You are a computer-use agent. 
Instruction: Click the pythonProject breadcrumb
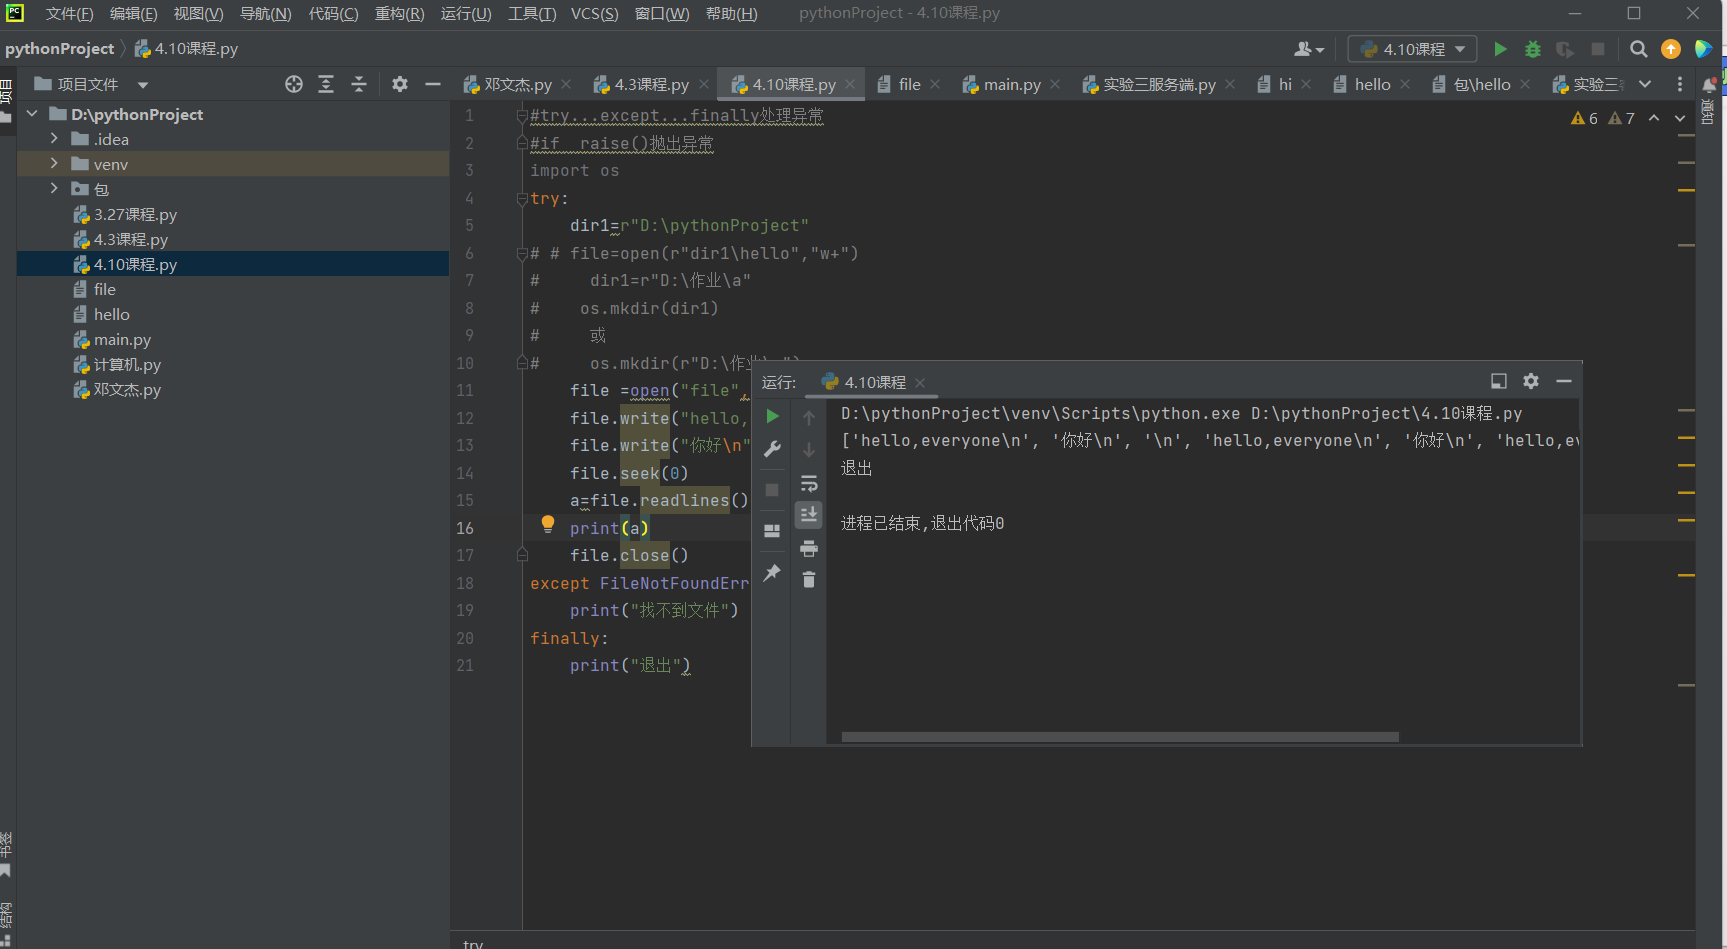(x=60, y=49)
